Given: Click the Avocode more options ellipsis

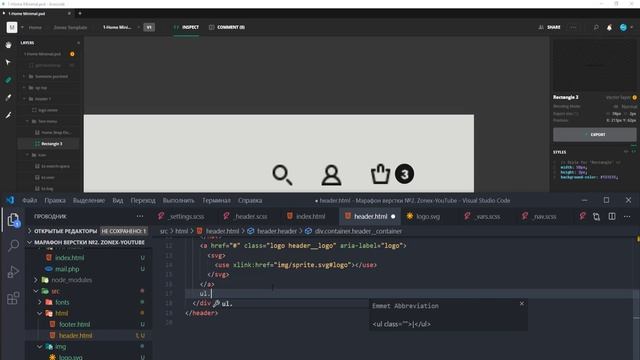Looking at the screenshot, I should pos(573,27).
